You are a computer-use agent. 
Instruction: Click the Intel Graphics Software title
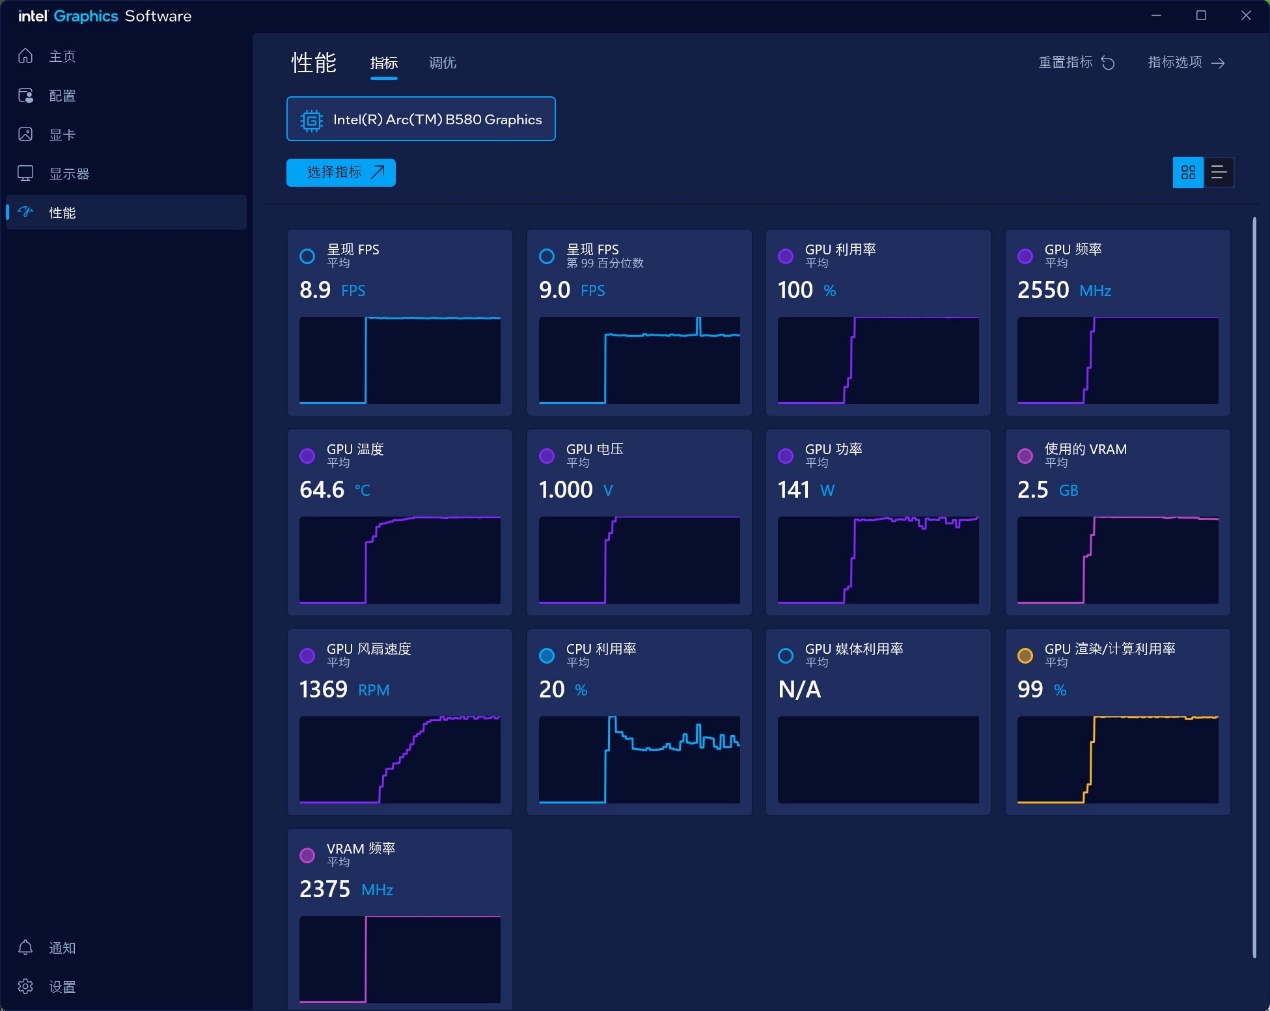[x=105, y=16]
